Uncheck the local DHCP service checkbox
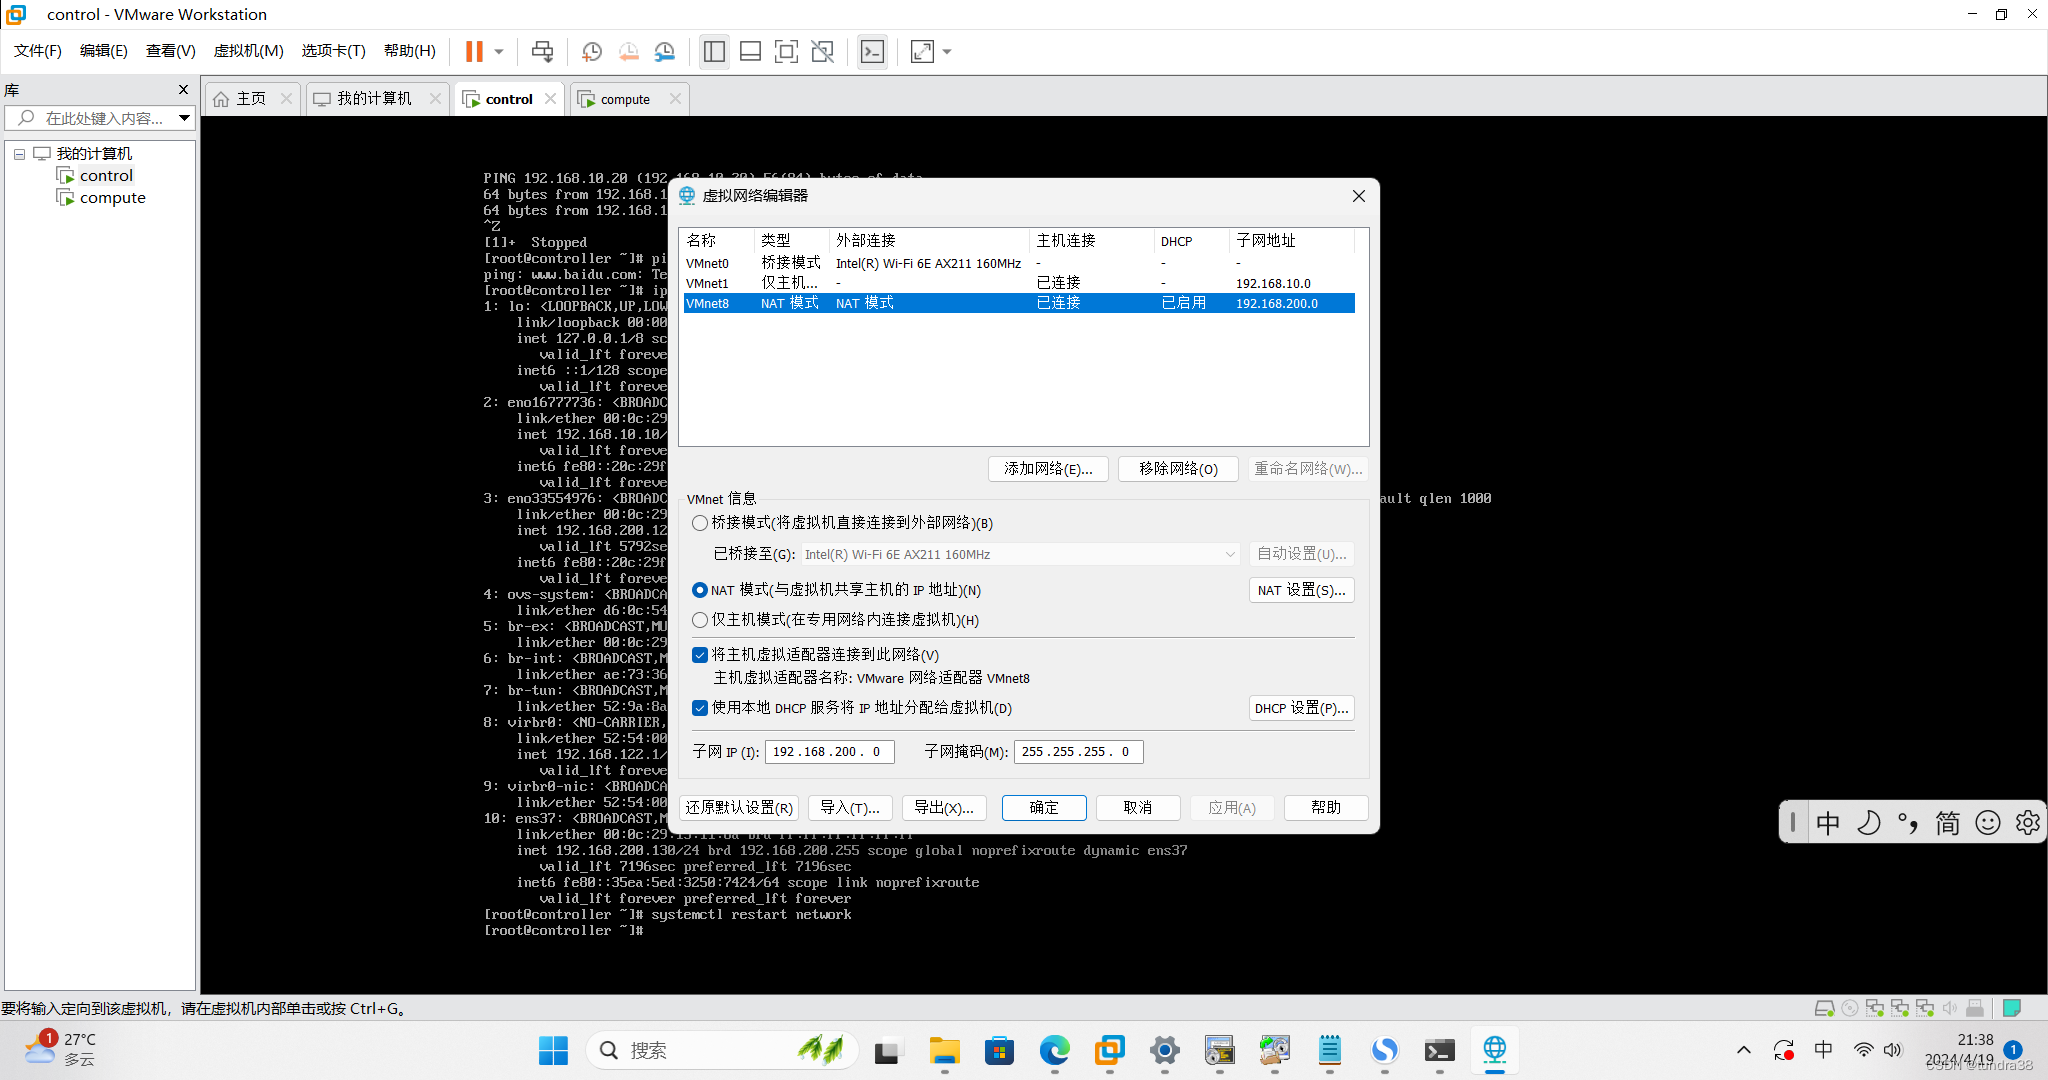The image size is (2048, 1080). tap(700, 708)
